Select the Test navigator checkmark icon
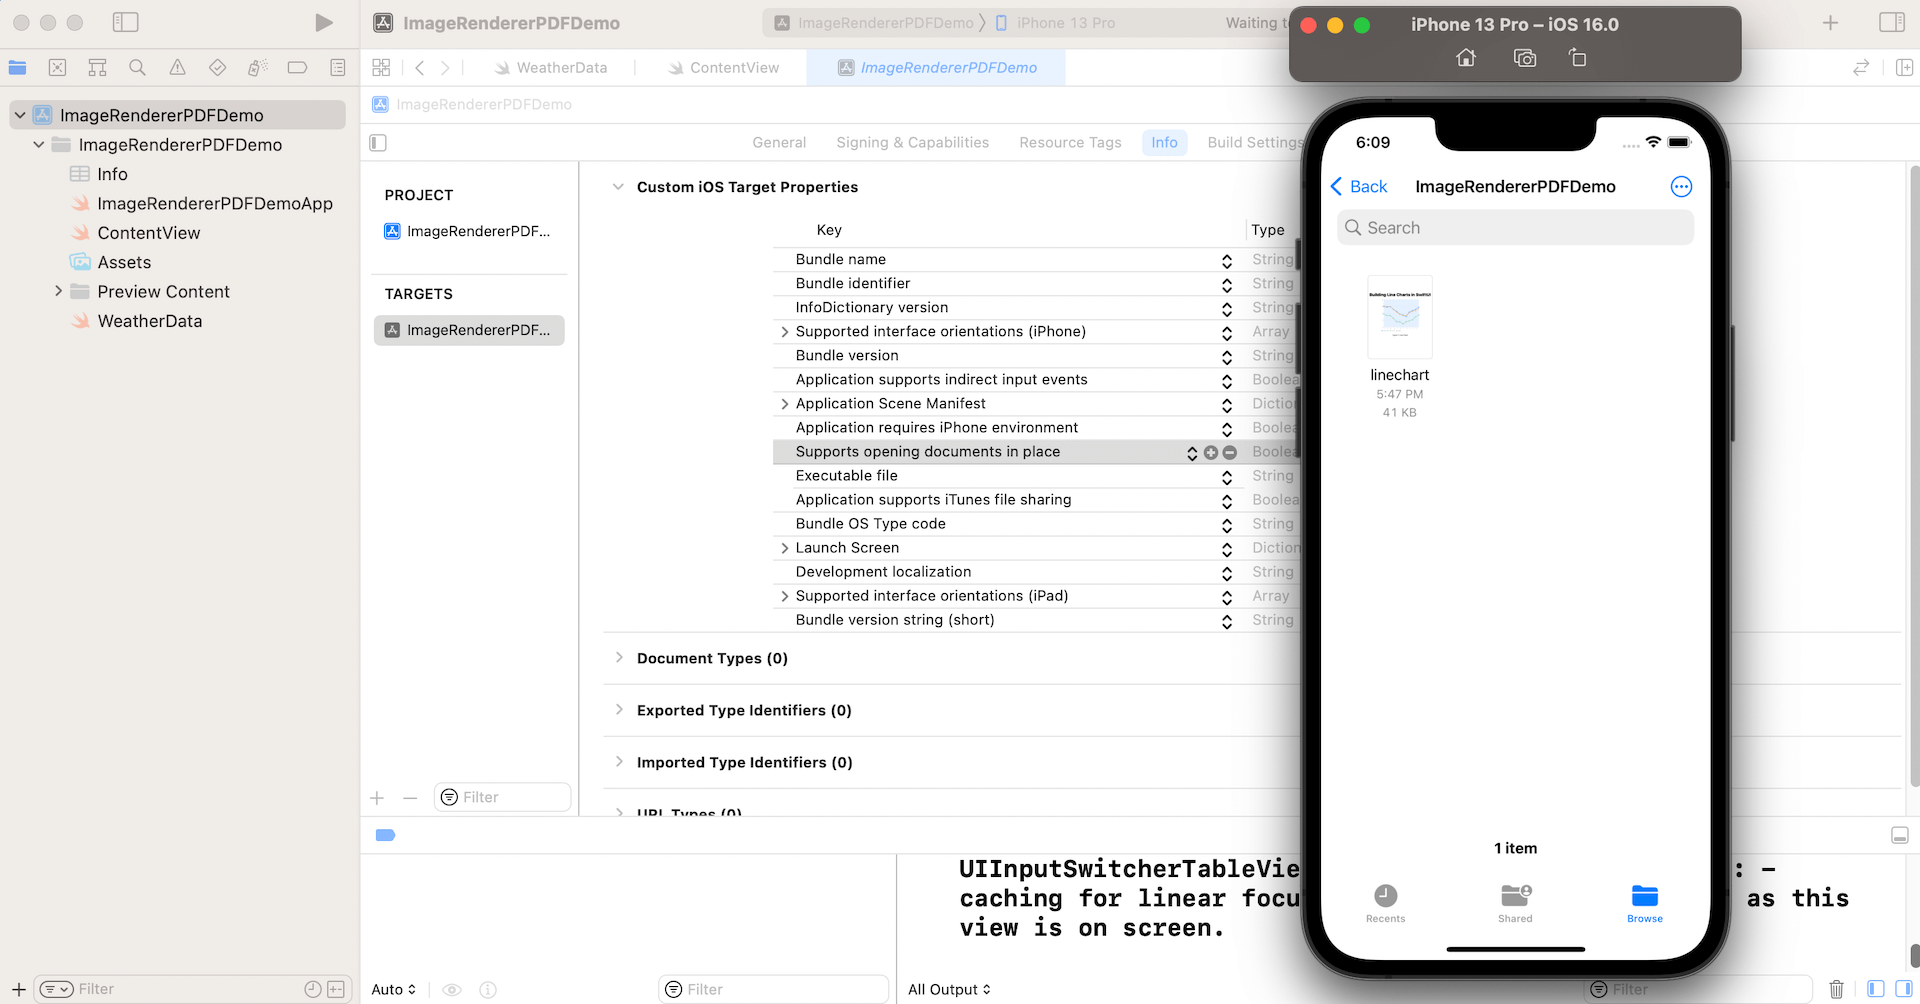This screenshot has height=1004, width=1920. (217, 68)
